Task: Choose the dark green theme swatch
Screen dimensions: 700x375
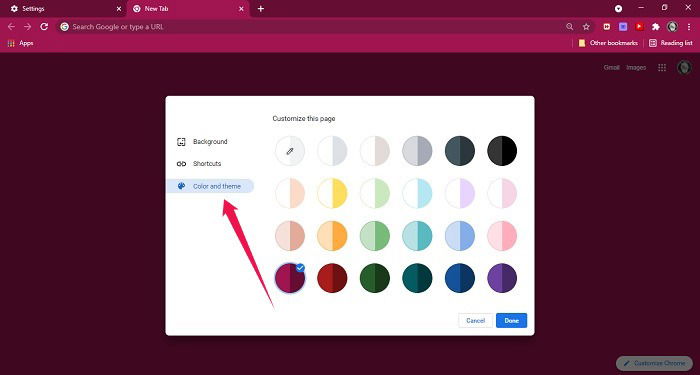Action: point(375,278)
